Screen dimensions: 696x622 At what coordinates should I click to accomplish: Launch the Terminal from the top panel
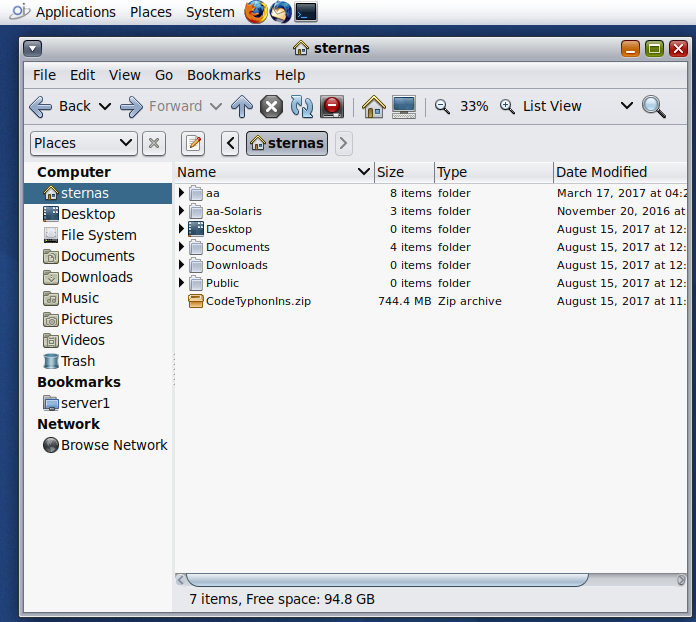point(306,12)
